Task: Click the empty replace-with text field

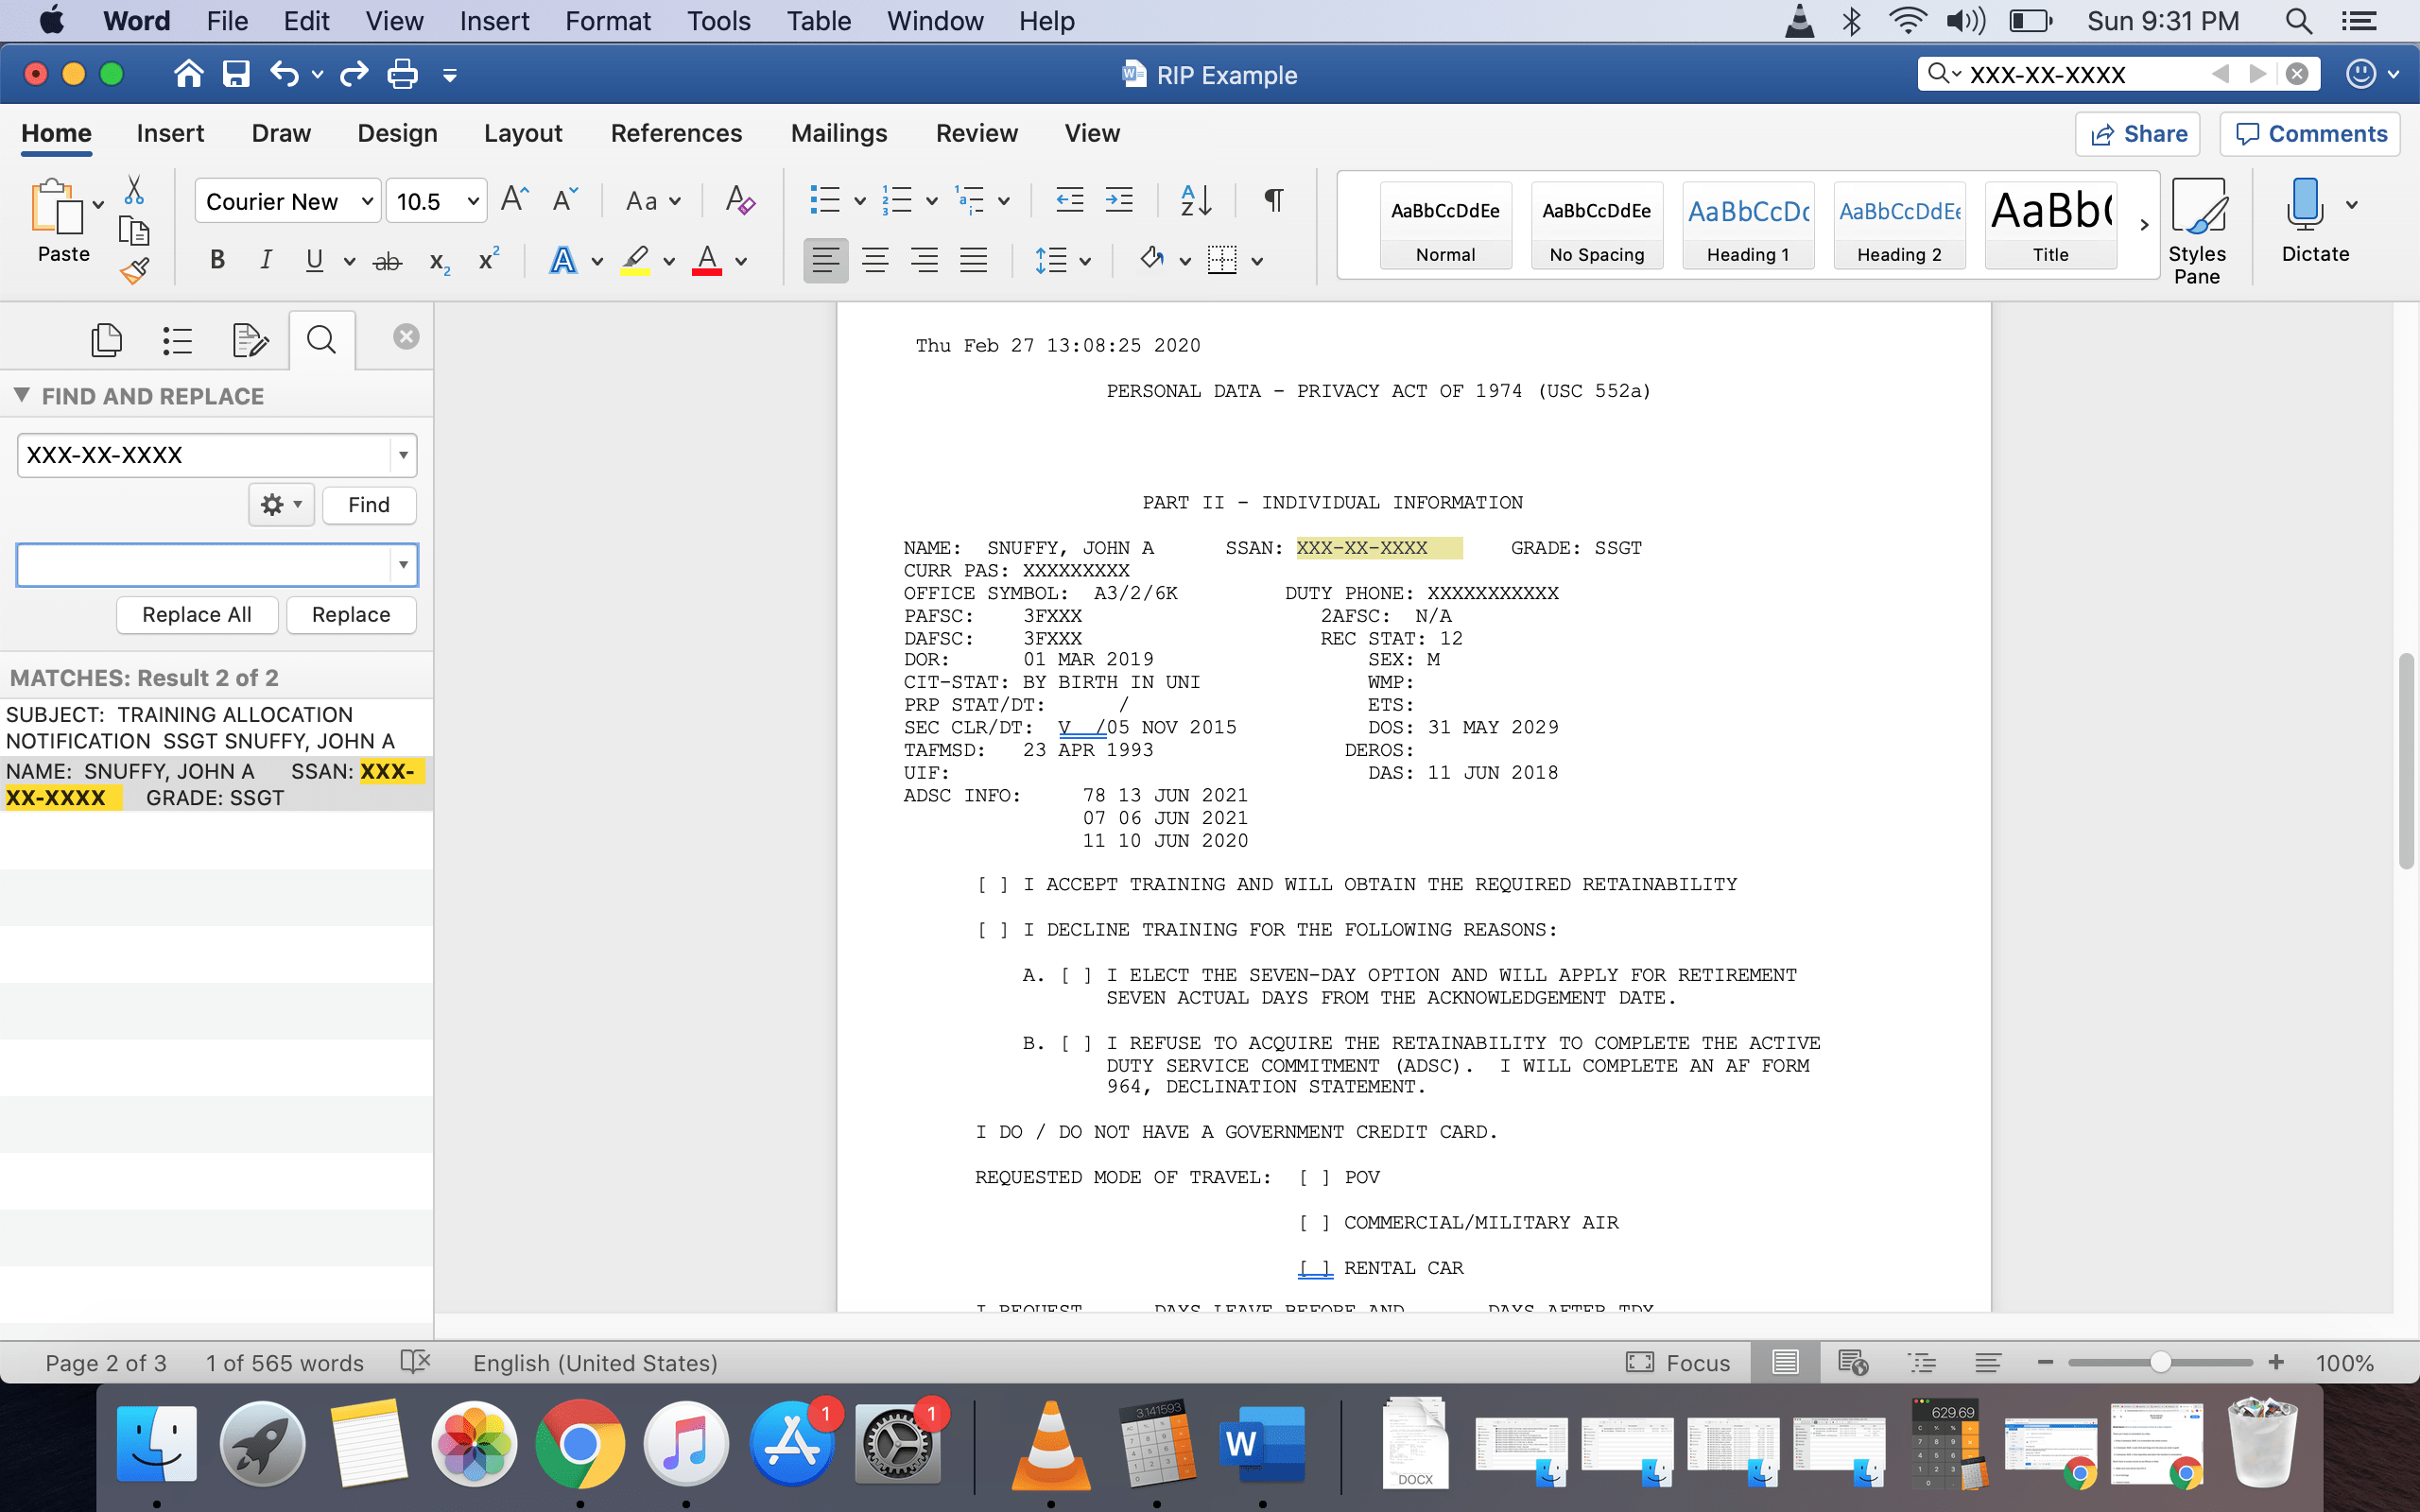Action: [203, 565]
